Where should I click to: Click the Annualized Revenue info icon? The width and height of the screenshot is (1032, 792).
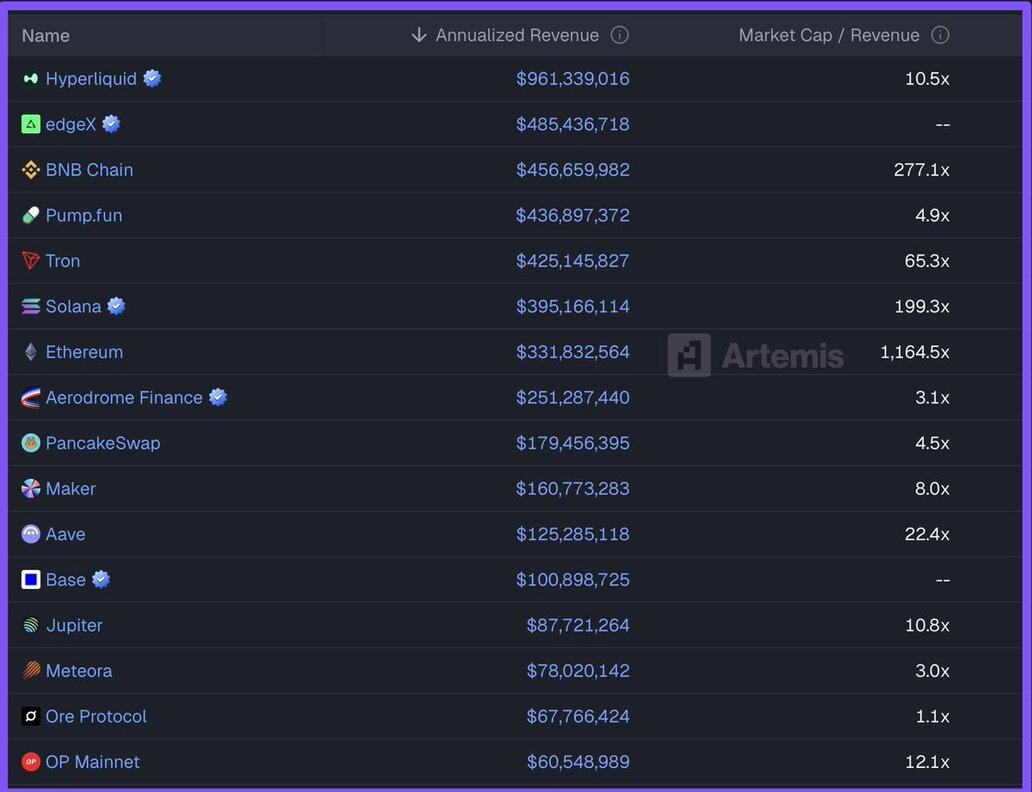click(620, 35)
